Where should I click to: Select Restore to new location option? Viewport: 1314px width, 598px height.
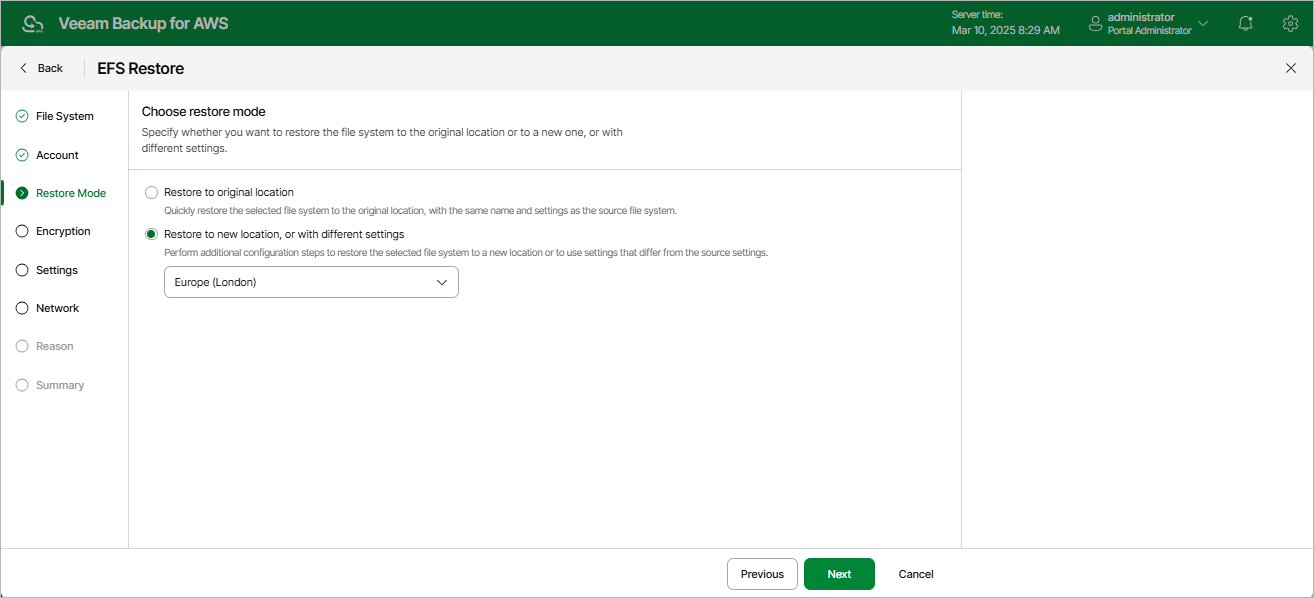(x=151, y=233)
